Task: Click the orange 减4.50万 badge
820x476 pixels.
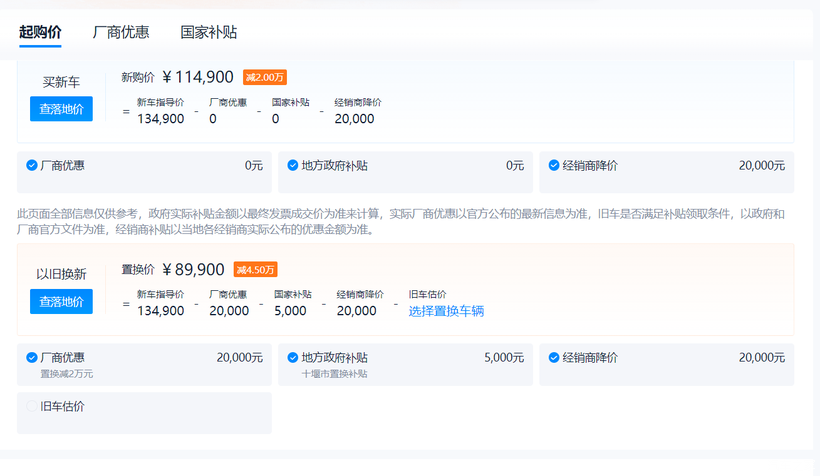Action: pos(255,269)
